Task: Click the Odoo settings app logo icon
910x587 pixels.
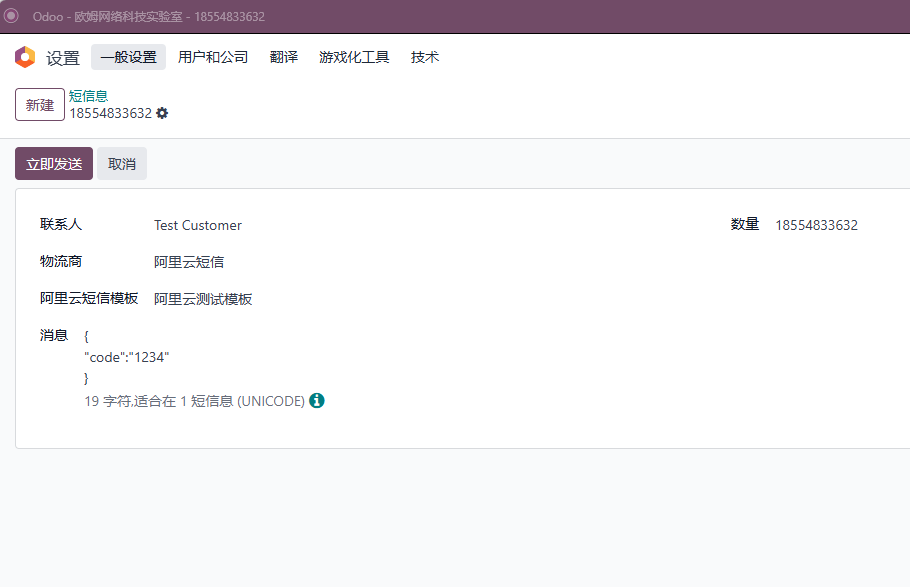Action: coord(25,57)
